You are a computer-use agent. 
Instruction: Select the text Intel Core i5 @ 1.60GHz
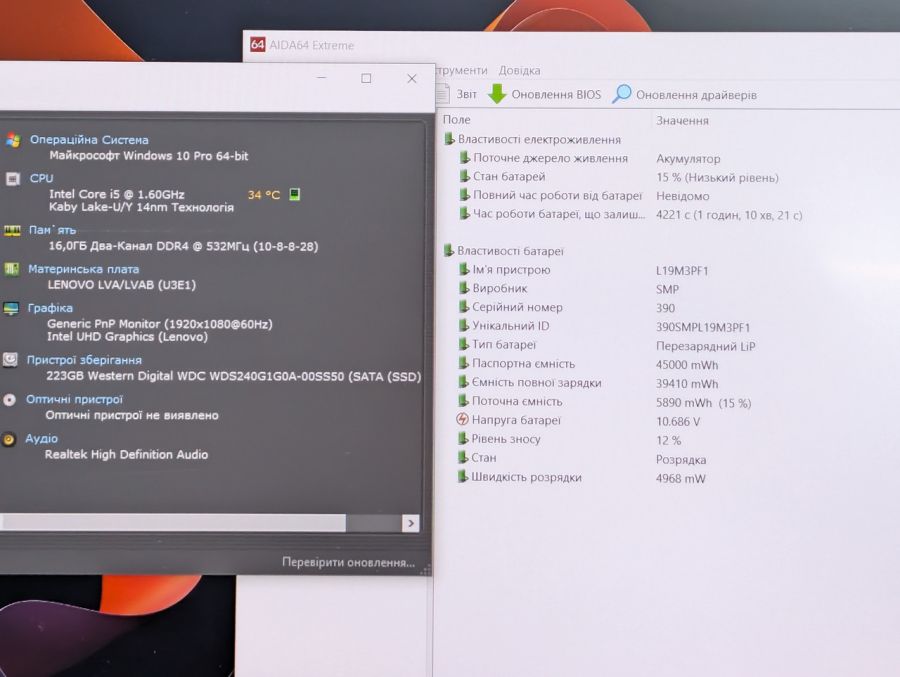[x=117, y=194]
